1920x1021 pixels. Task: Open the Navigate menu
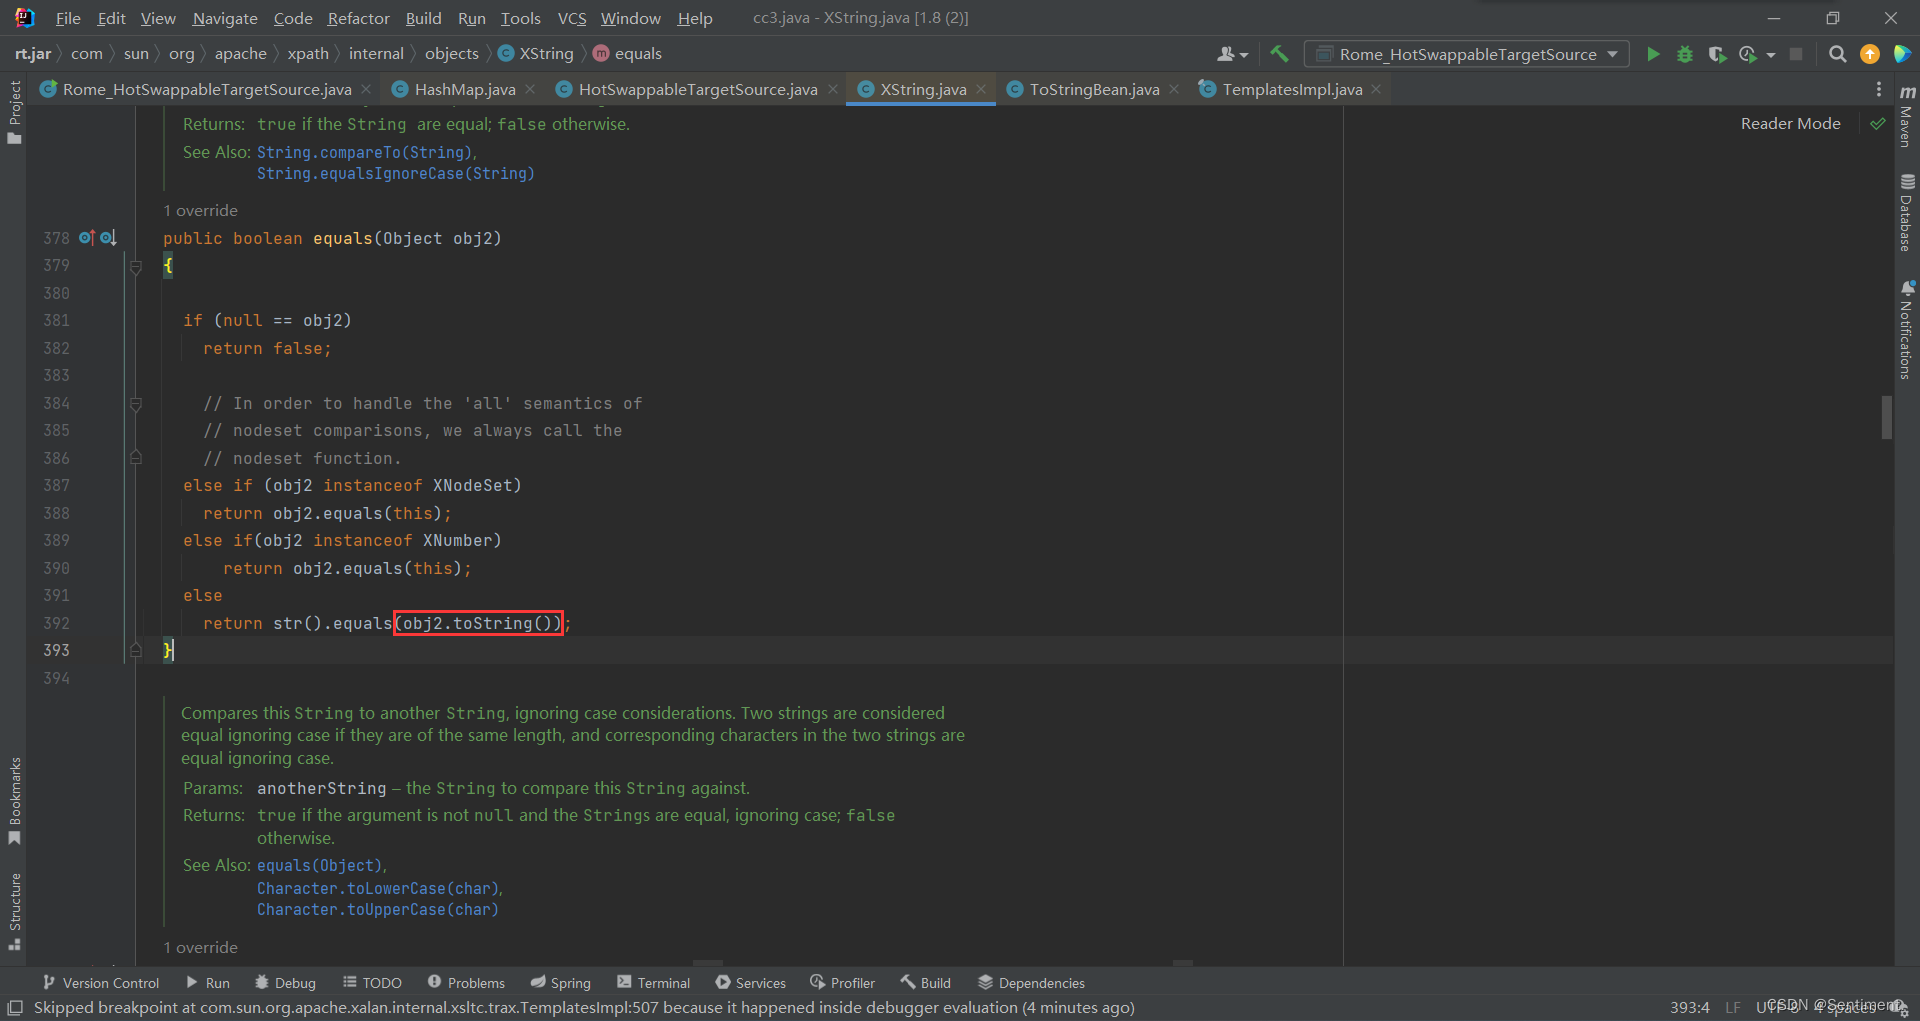[x=225, y=18]
